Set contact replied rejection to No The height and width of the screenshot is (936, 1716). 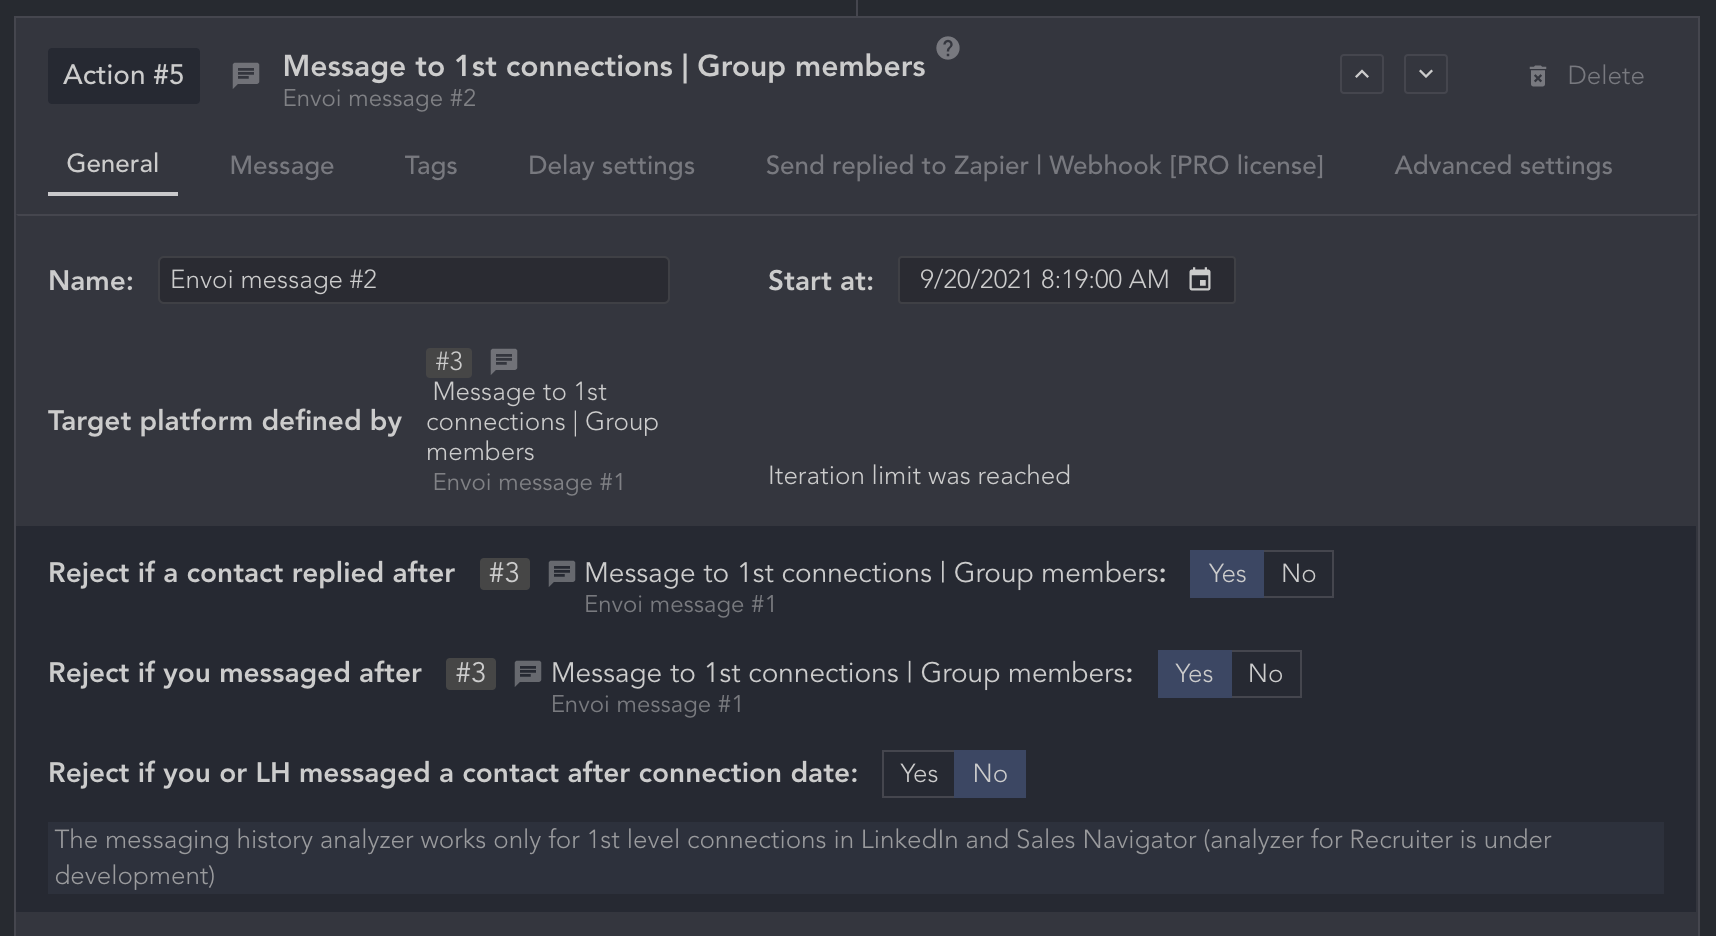click(1298, 574)
